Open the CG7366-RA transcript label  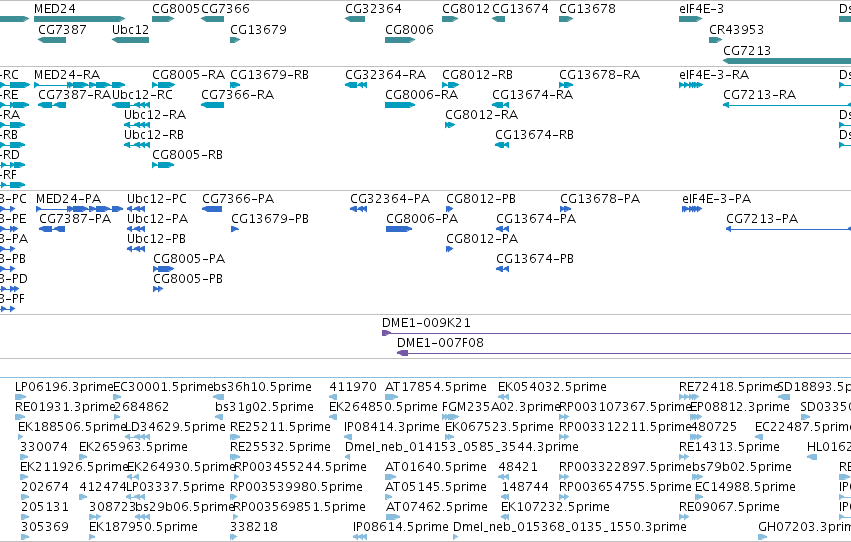tap(238, 94)
